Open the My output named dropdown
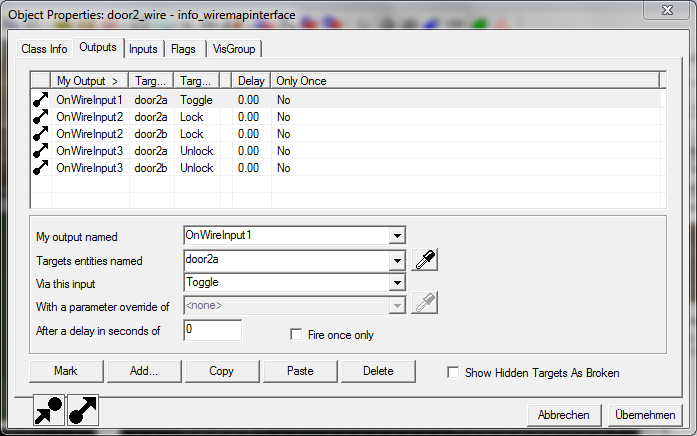Screen dimensions: 697x436 pyautogui.click(x=397, y=235)
